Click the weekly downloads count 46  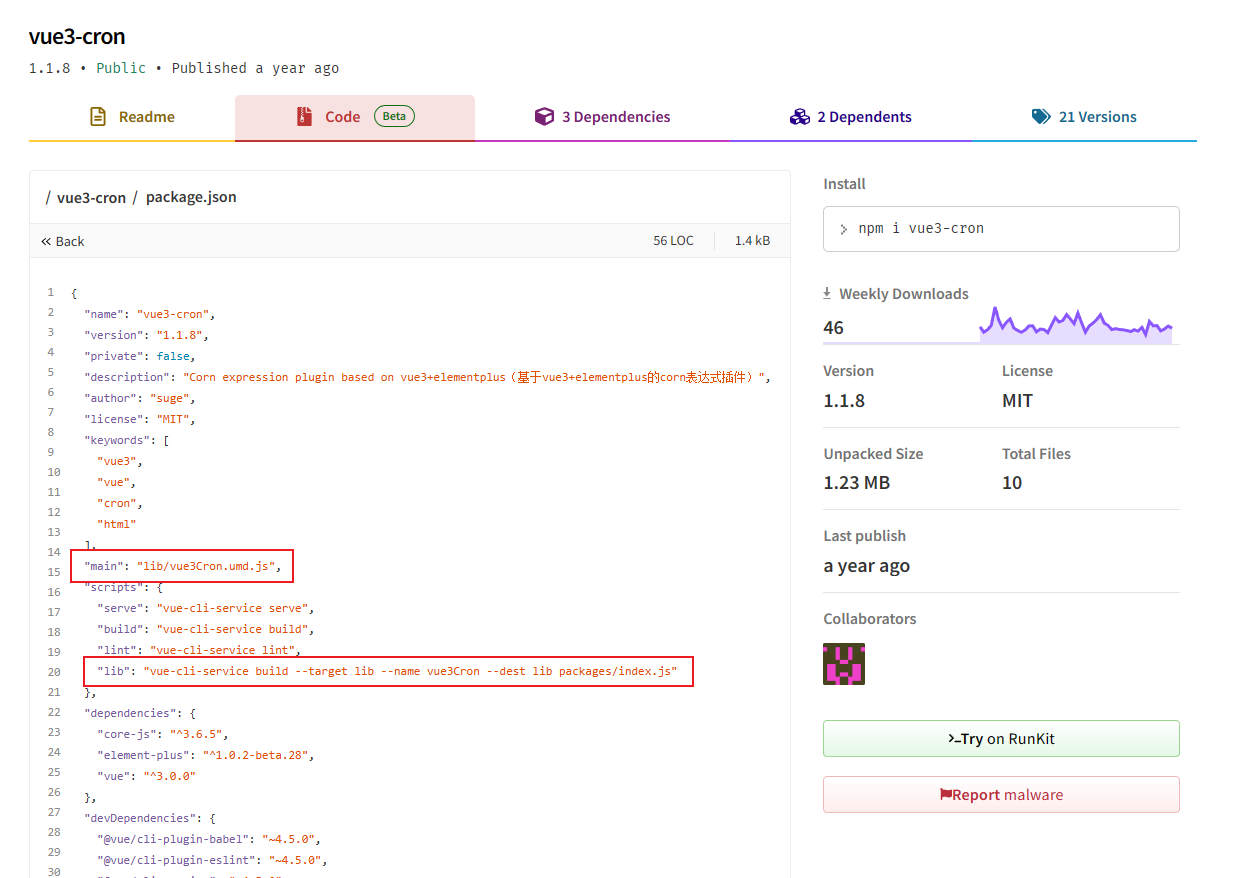point(833,327)
